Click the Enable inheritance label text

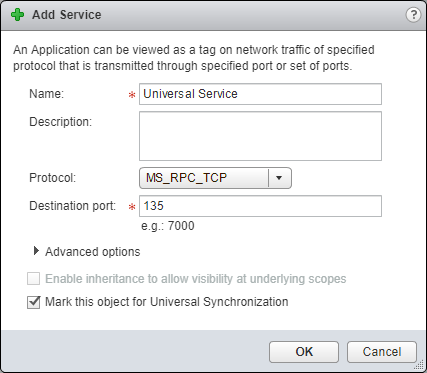[x=196, y=279]
